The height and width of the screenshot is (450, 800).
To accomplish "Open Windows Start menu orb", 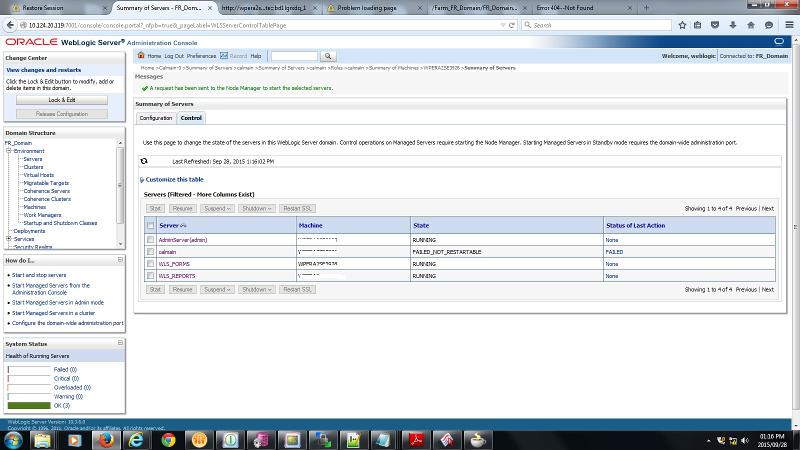I will point(13,440).
